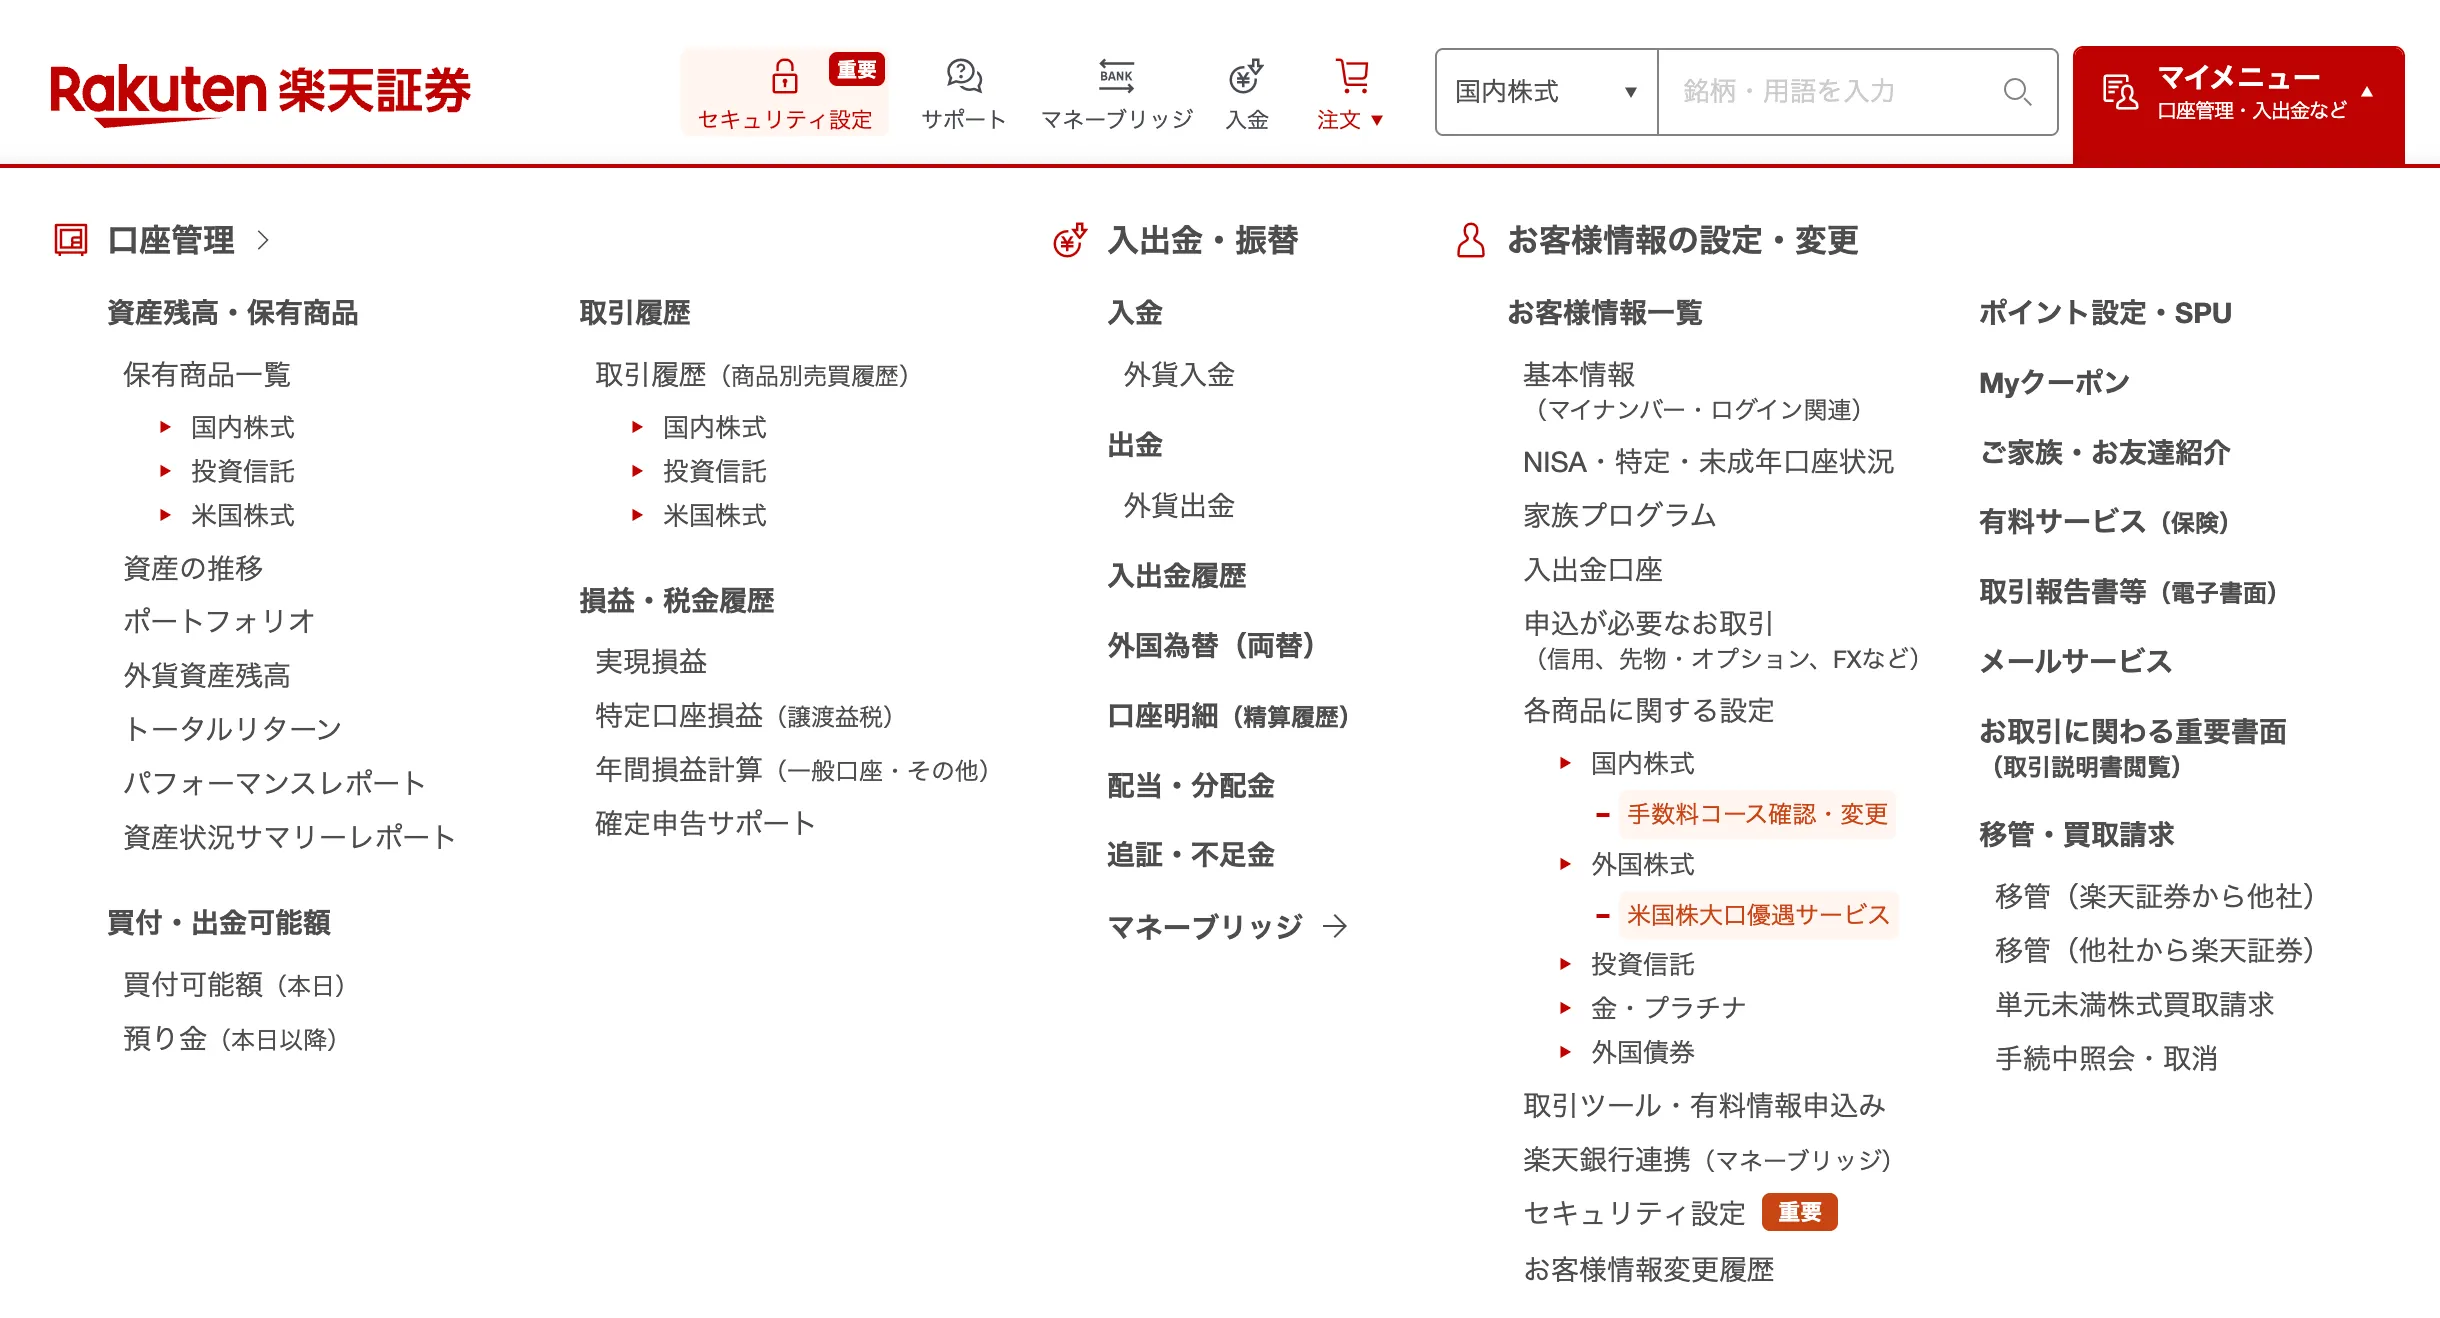Click the お客様情報の設定・変更 person icon
The image size is (2440, 1318).
point(1470,239)
